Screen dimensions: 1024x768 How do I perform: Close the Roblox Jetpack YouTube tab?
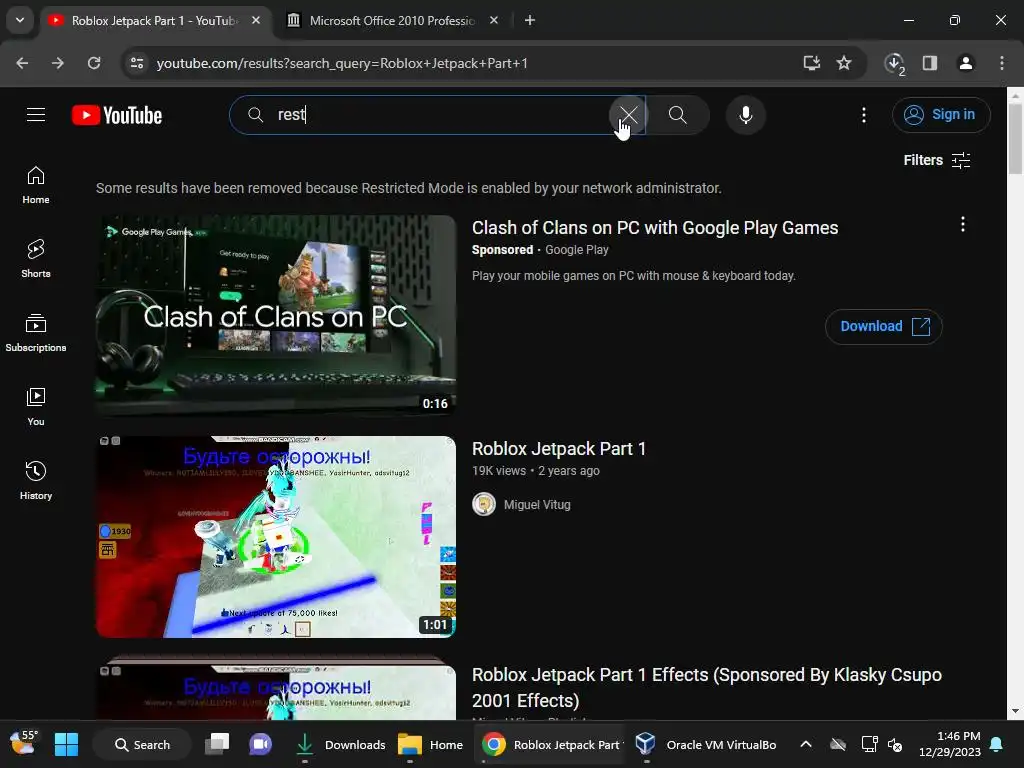(x=256, y=20)
